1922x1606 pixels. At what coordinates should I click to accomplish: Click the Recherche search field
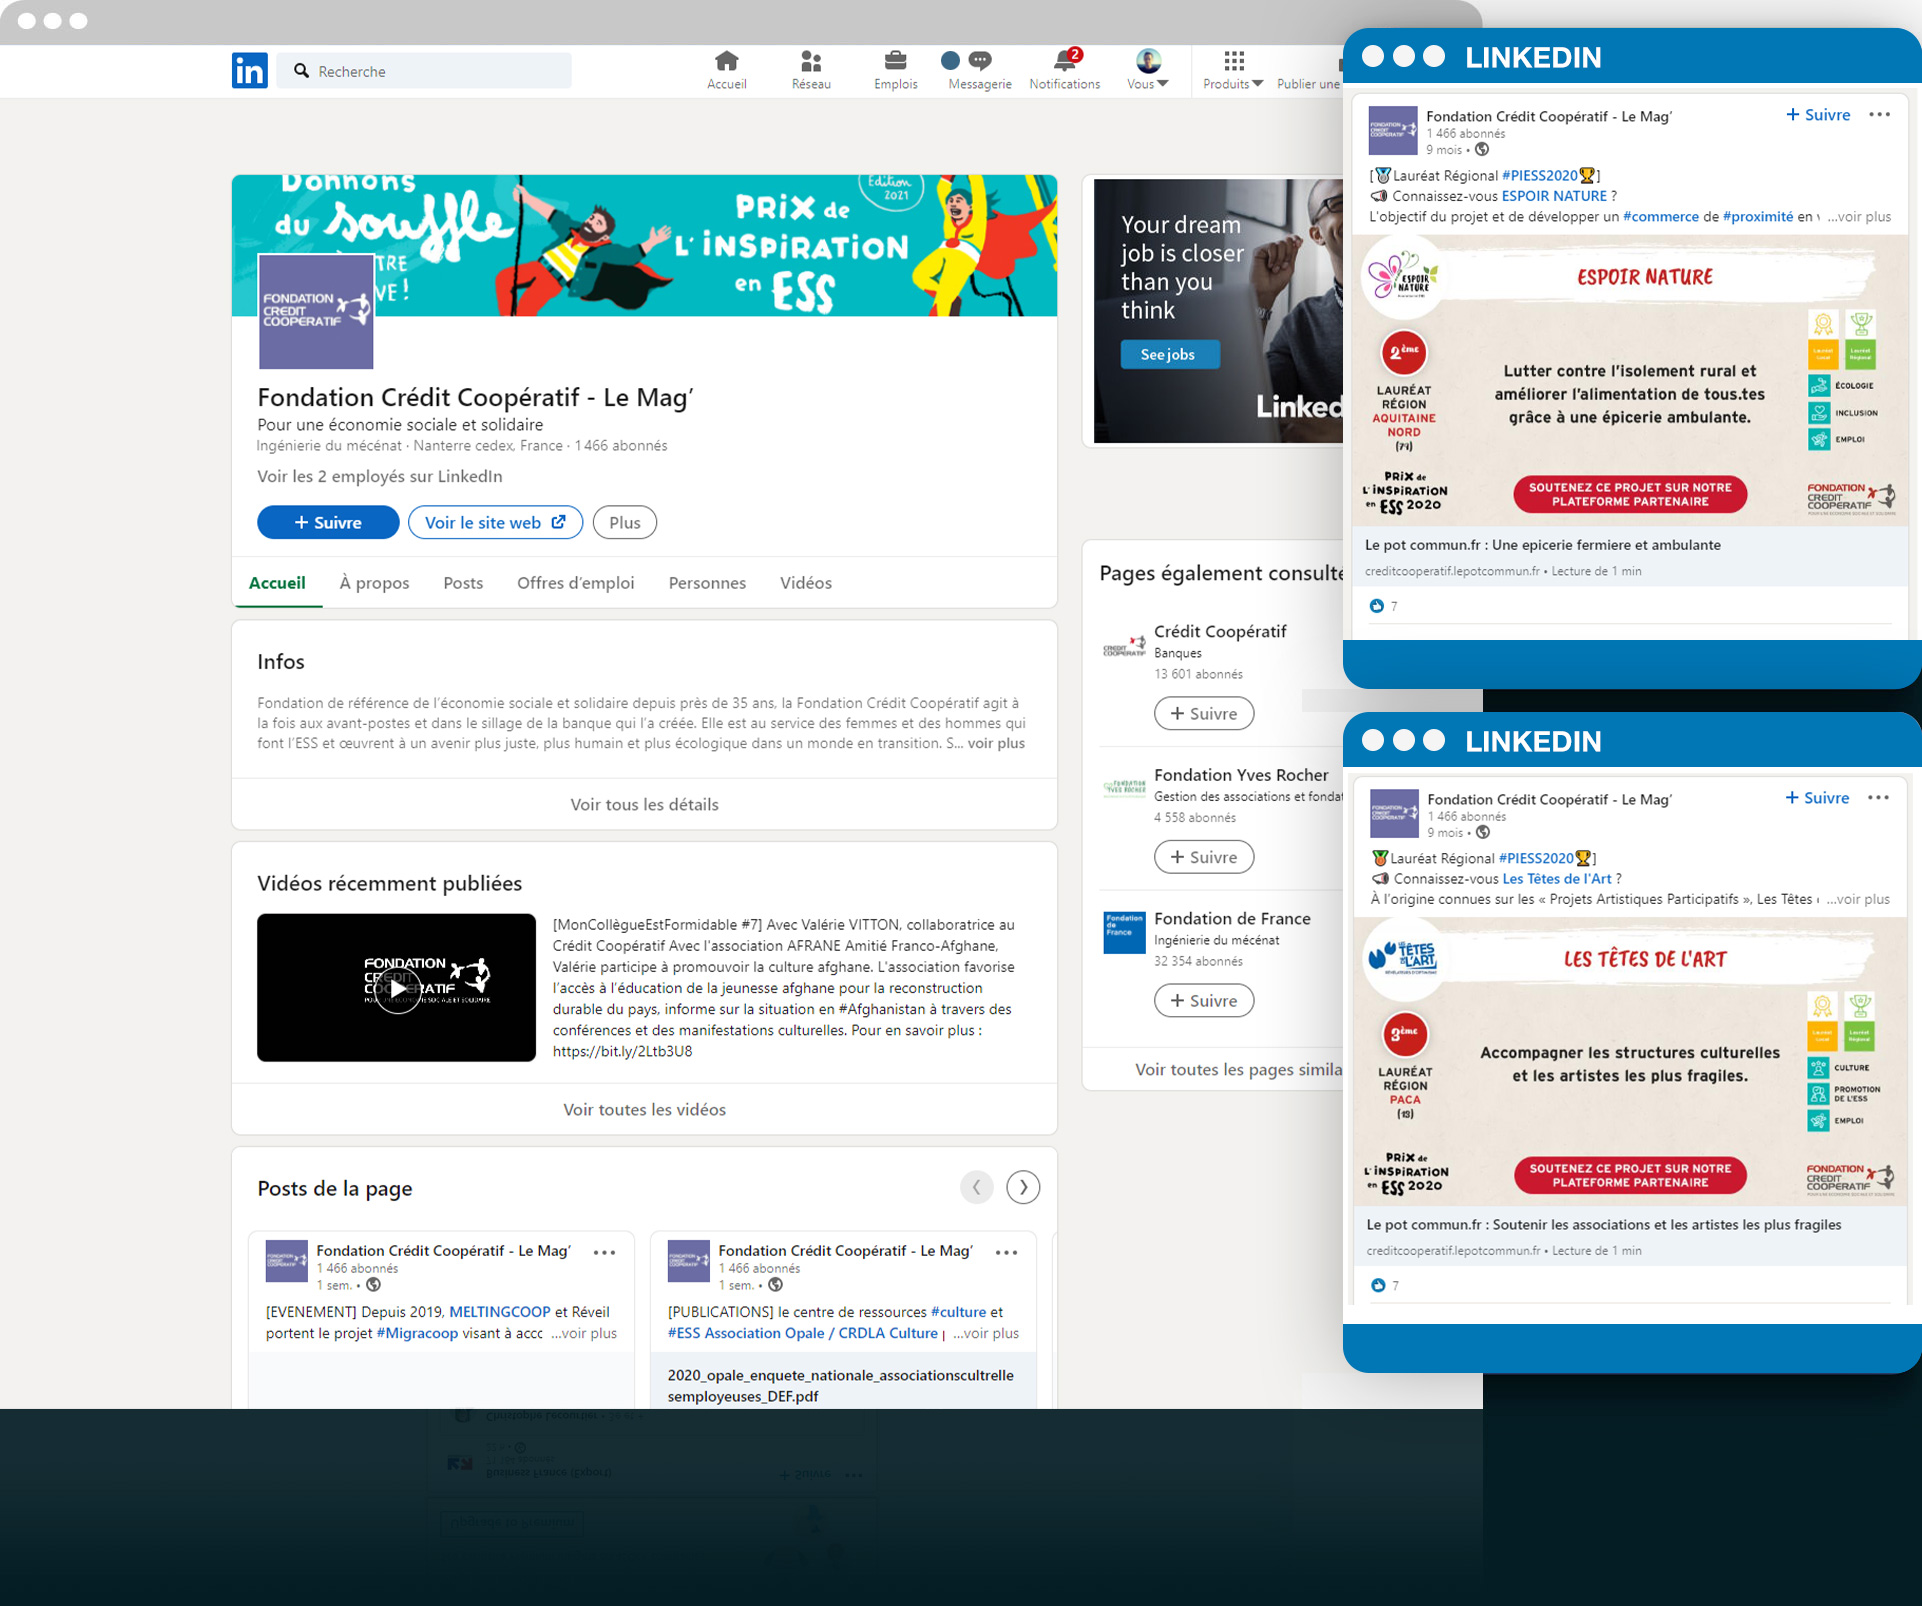coord(424,71)
